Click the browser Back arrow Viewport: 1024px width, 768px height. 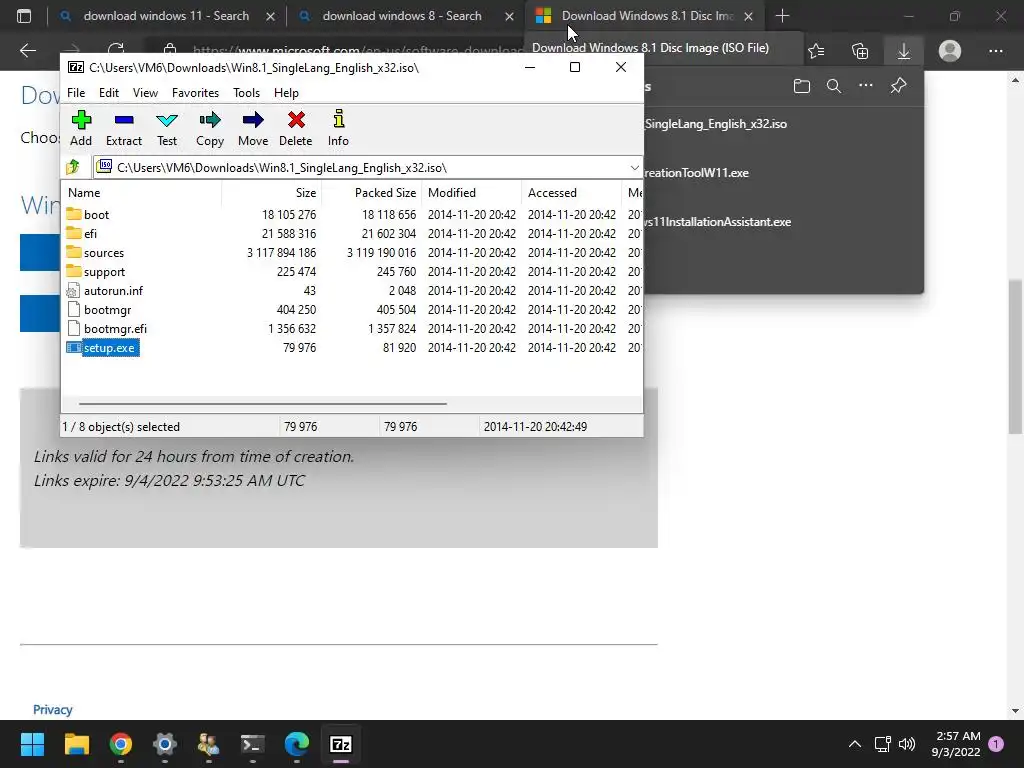click(28, 50)
